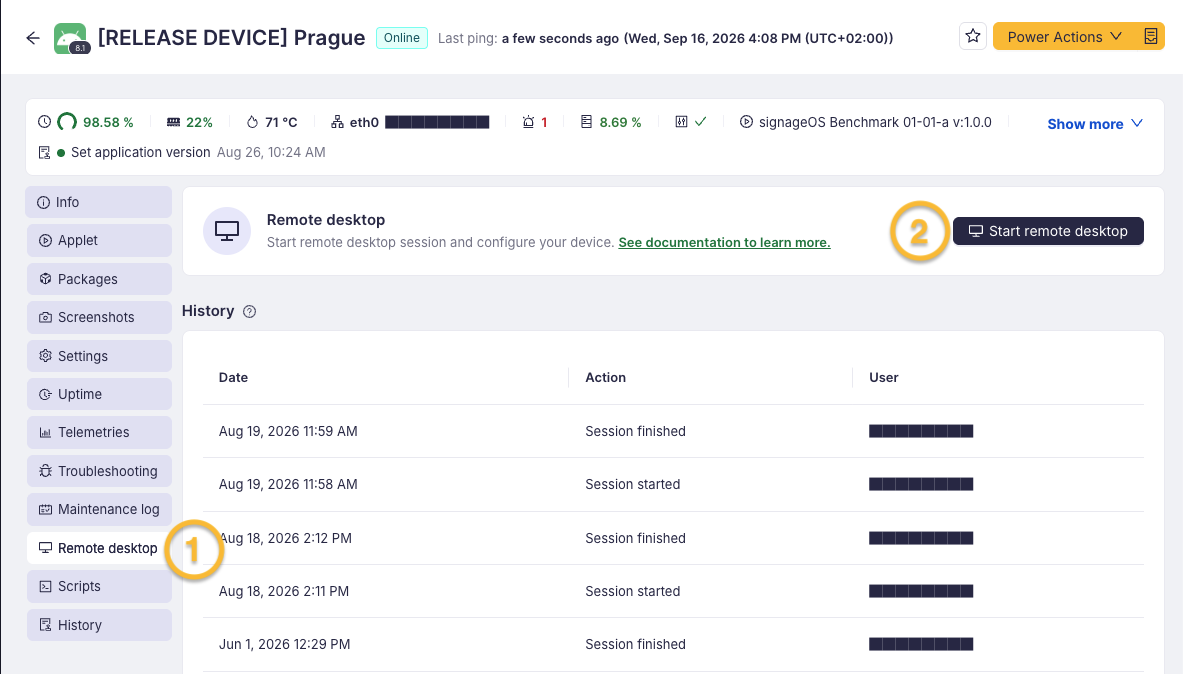Open the document icon beside Power Actions

[1151, 36]
